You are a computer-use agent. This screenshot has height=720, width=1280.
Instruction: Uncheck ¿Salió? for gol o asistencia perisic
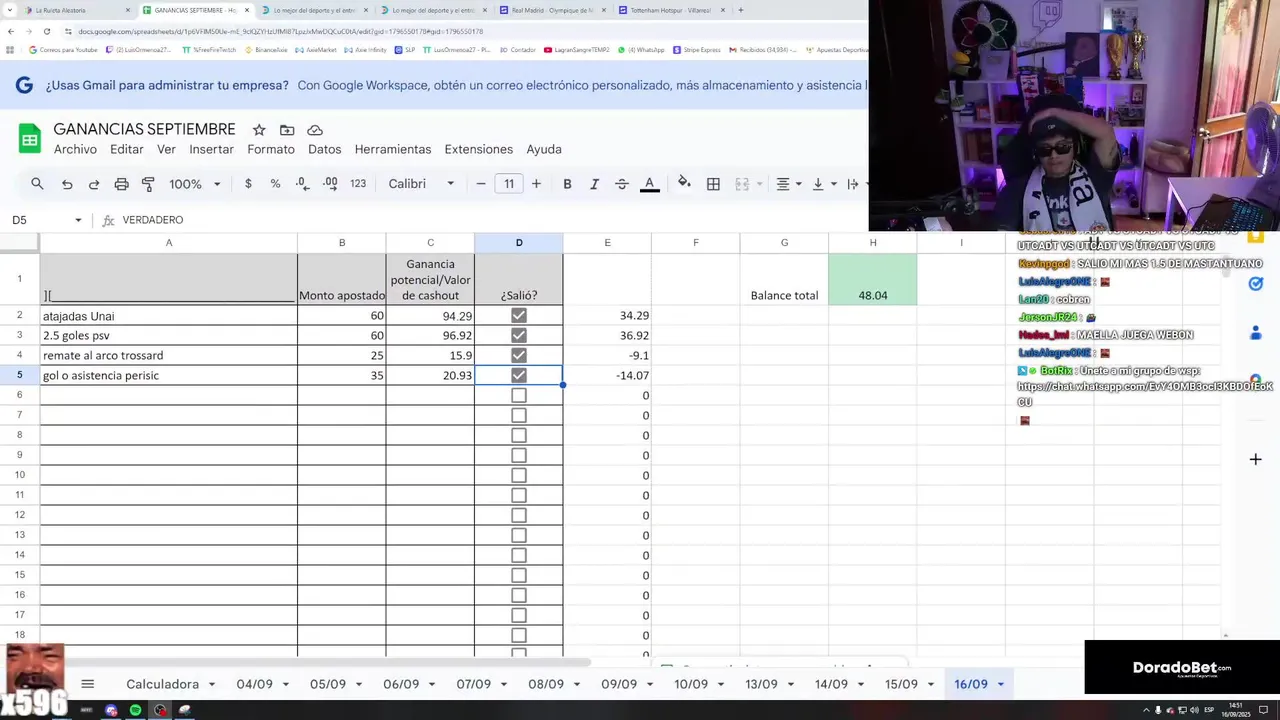point(519,375)
